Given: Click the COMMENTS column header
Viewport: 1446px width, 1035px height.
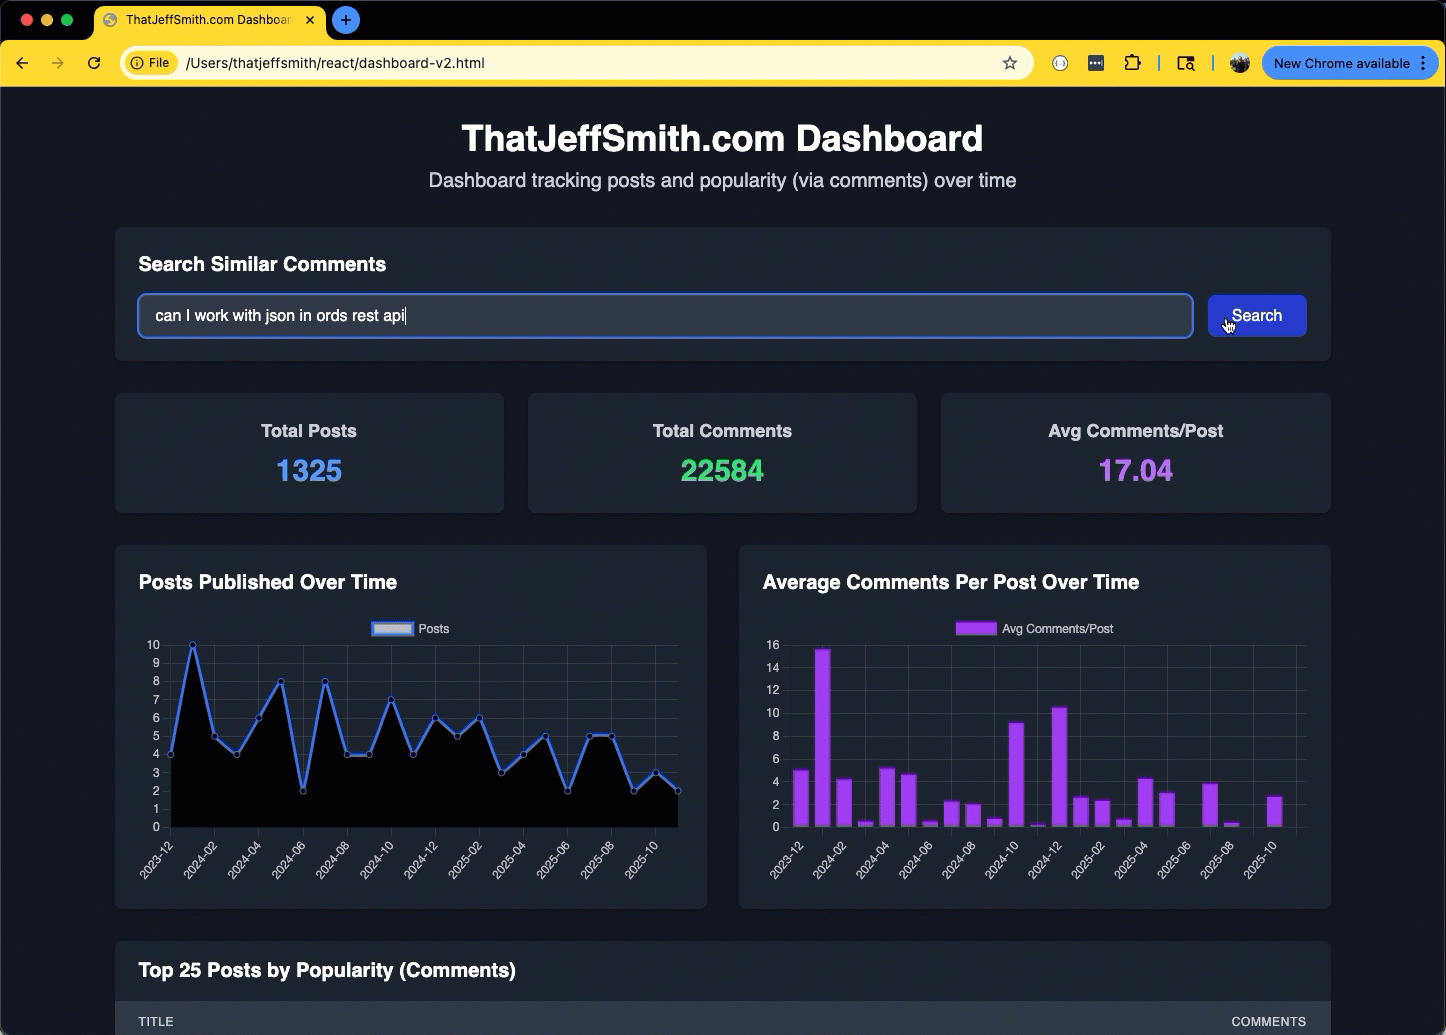Looking at the screenshot, I should pos(1268,1021).
